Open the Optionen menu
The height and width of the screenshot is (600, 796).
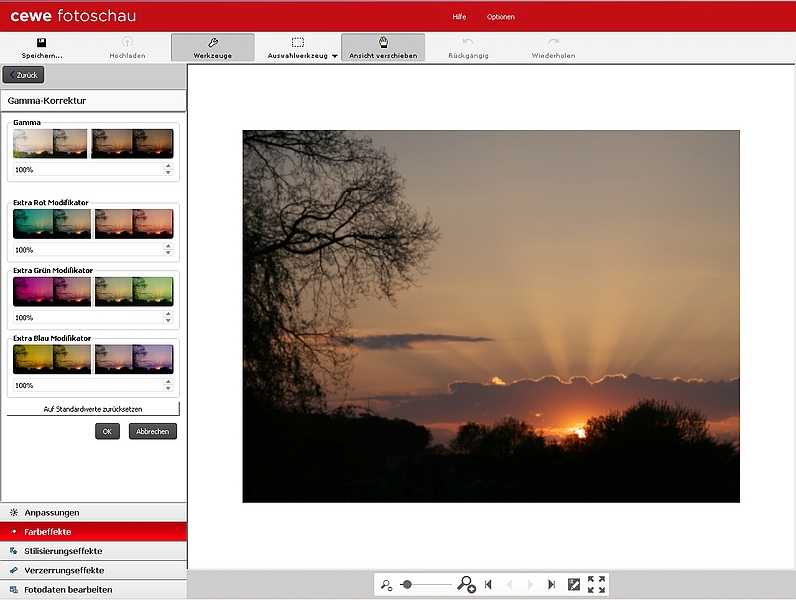point(501,17)
